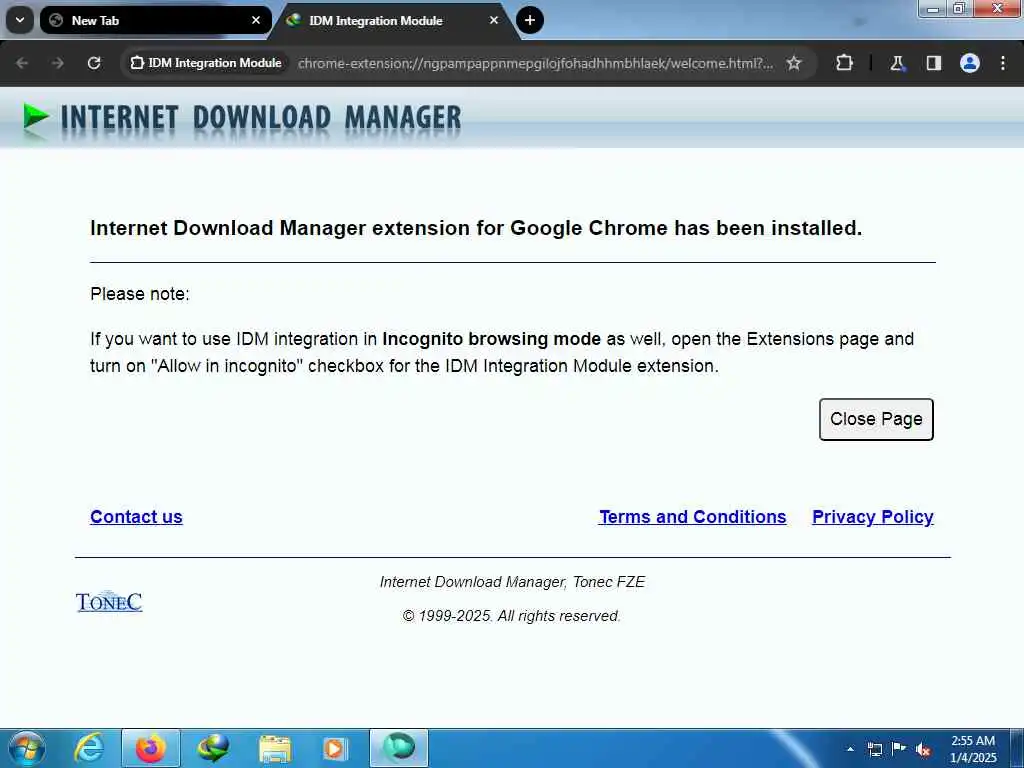
Task: Click the muted volume tray icon
Action: click(x=923, y=750)
